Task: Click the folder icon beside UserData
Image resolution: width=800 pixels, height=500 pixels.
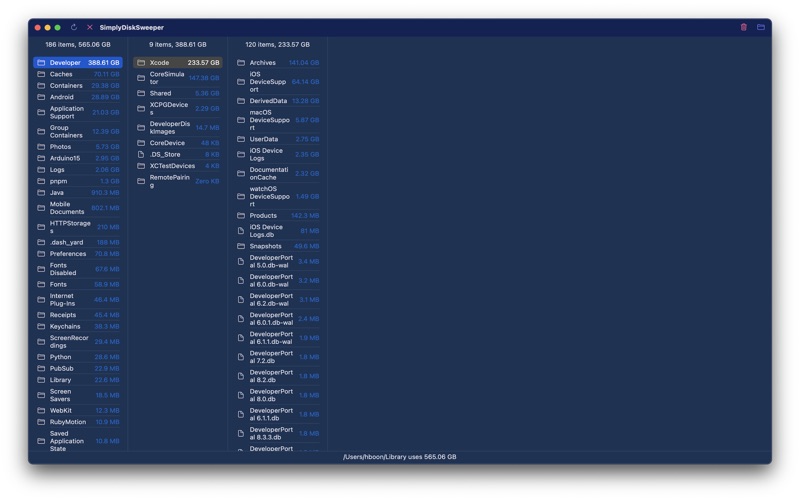Action: [241, 139]
